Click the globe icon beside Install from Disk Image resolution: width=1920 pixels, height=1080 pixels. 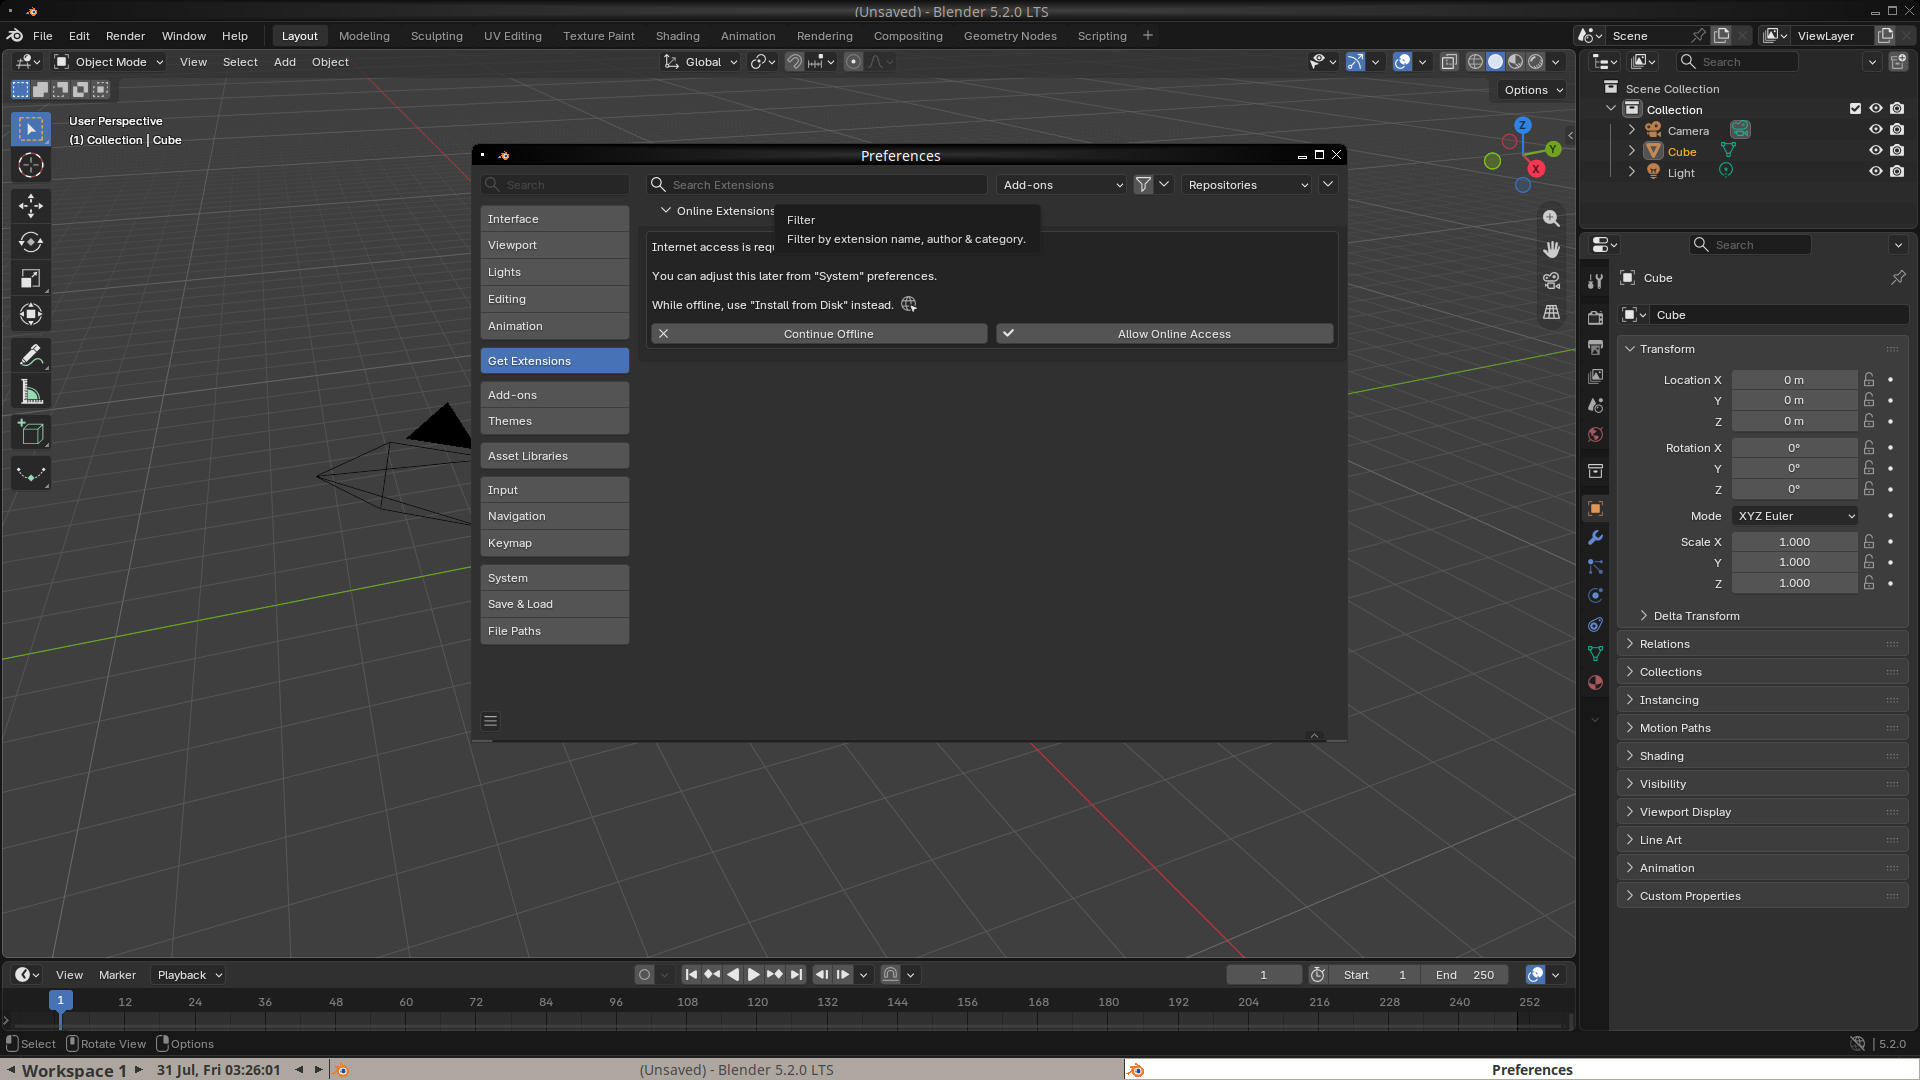909,304
